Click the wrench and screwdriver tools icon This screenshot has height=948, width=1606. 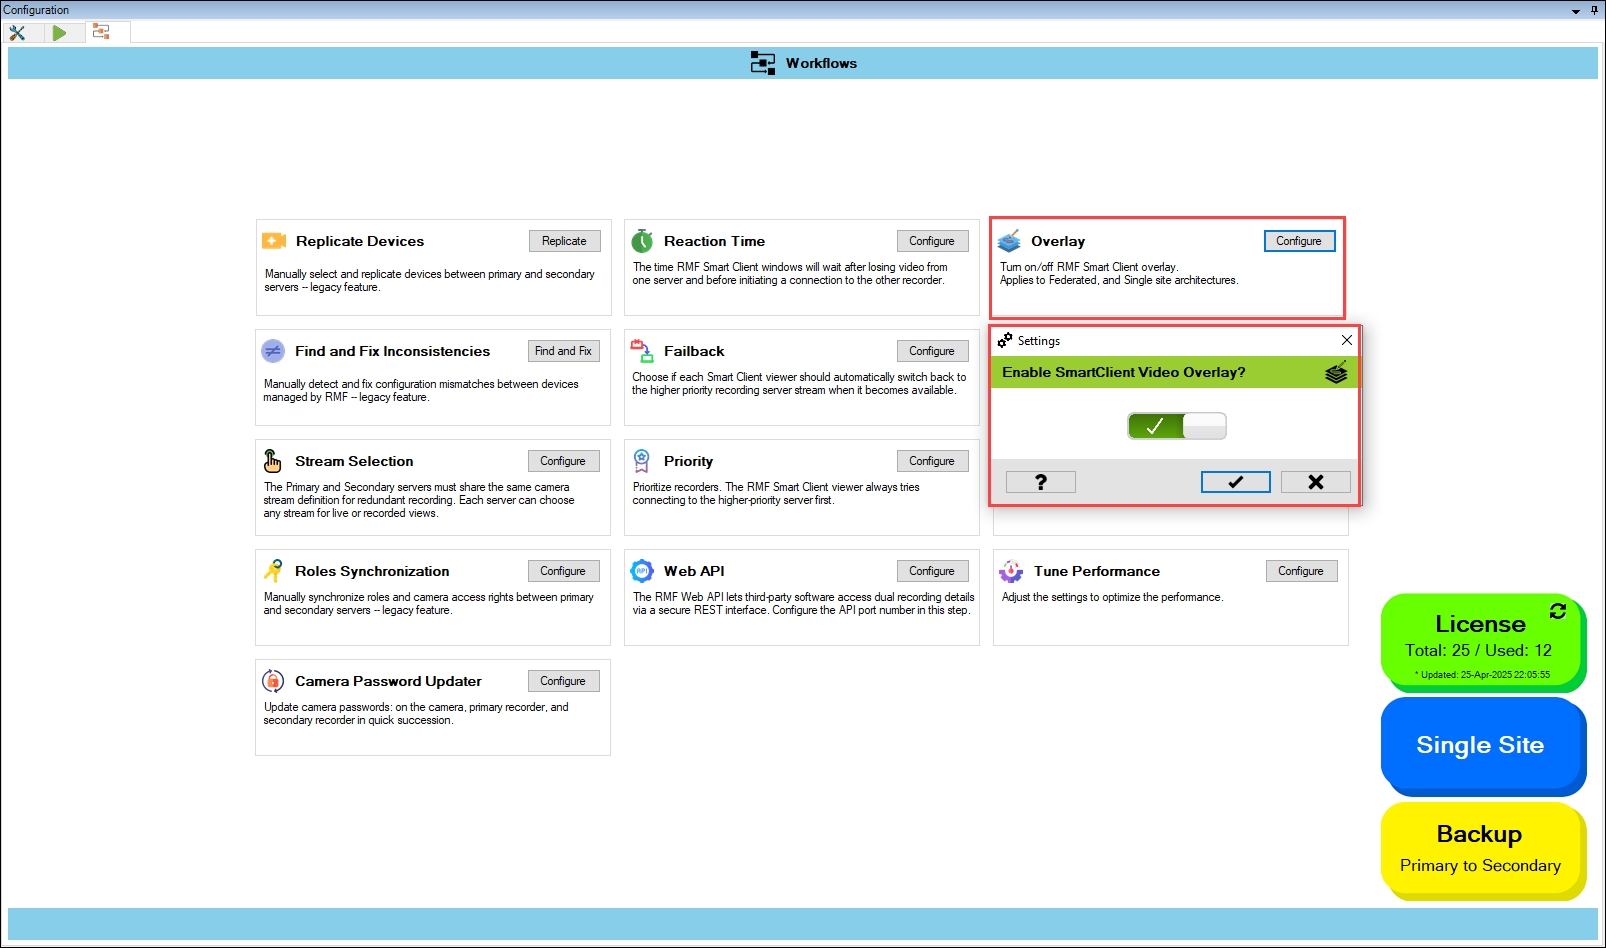[x=17, y=32]
